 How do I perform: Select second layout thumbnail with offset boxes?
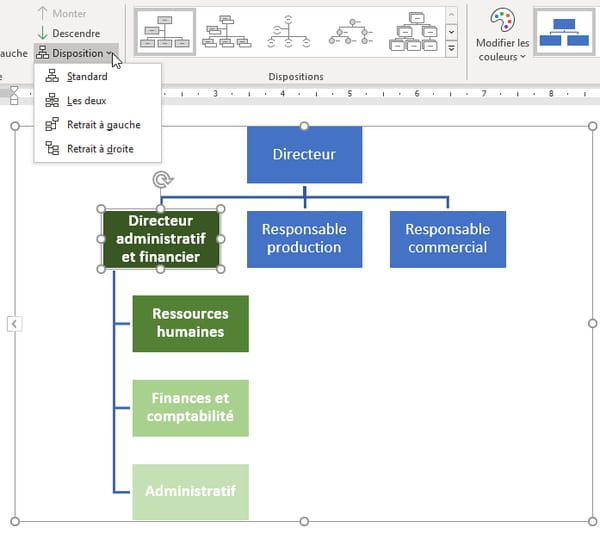click(227, 32)
